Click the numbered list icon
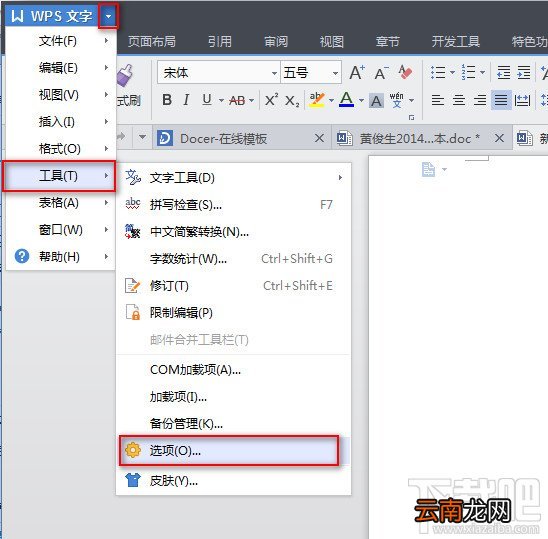The width and height of the screenshot is (548, 539). [468, 72]
